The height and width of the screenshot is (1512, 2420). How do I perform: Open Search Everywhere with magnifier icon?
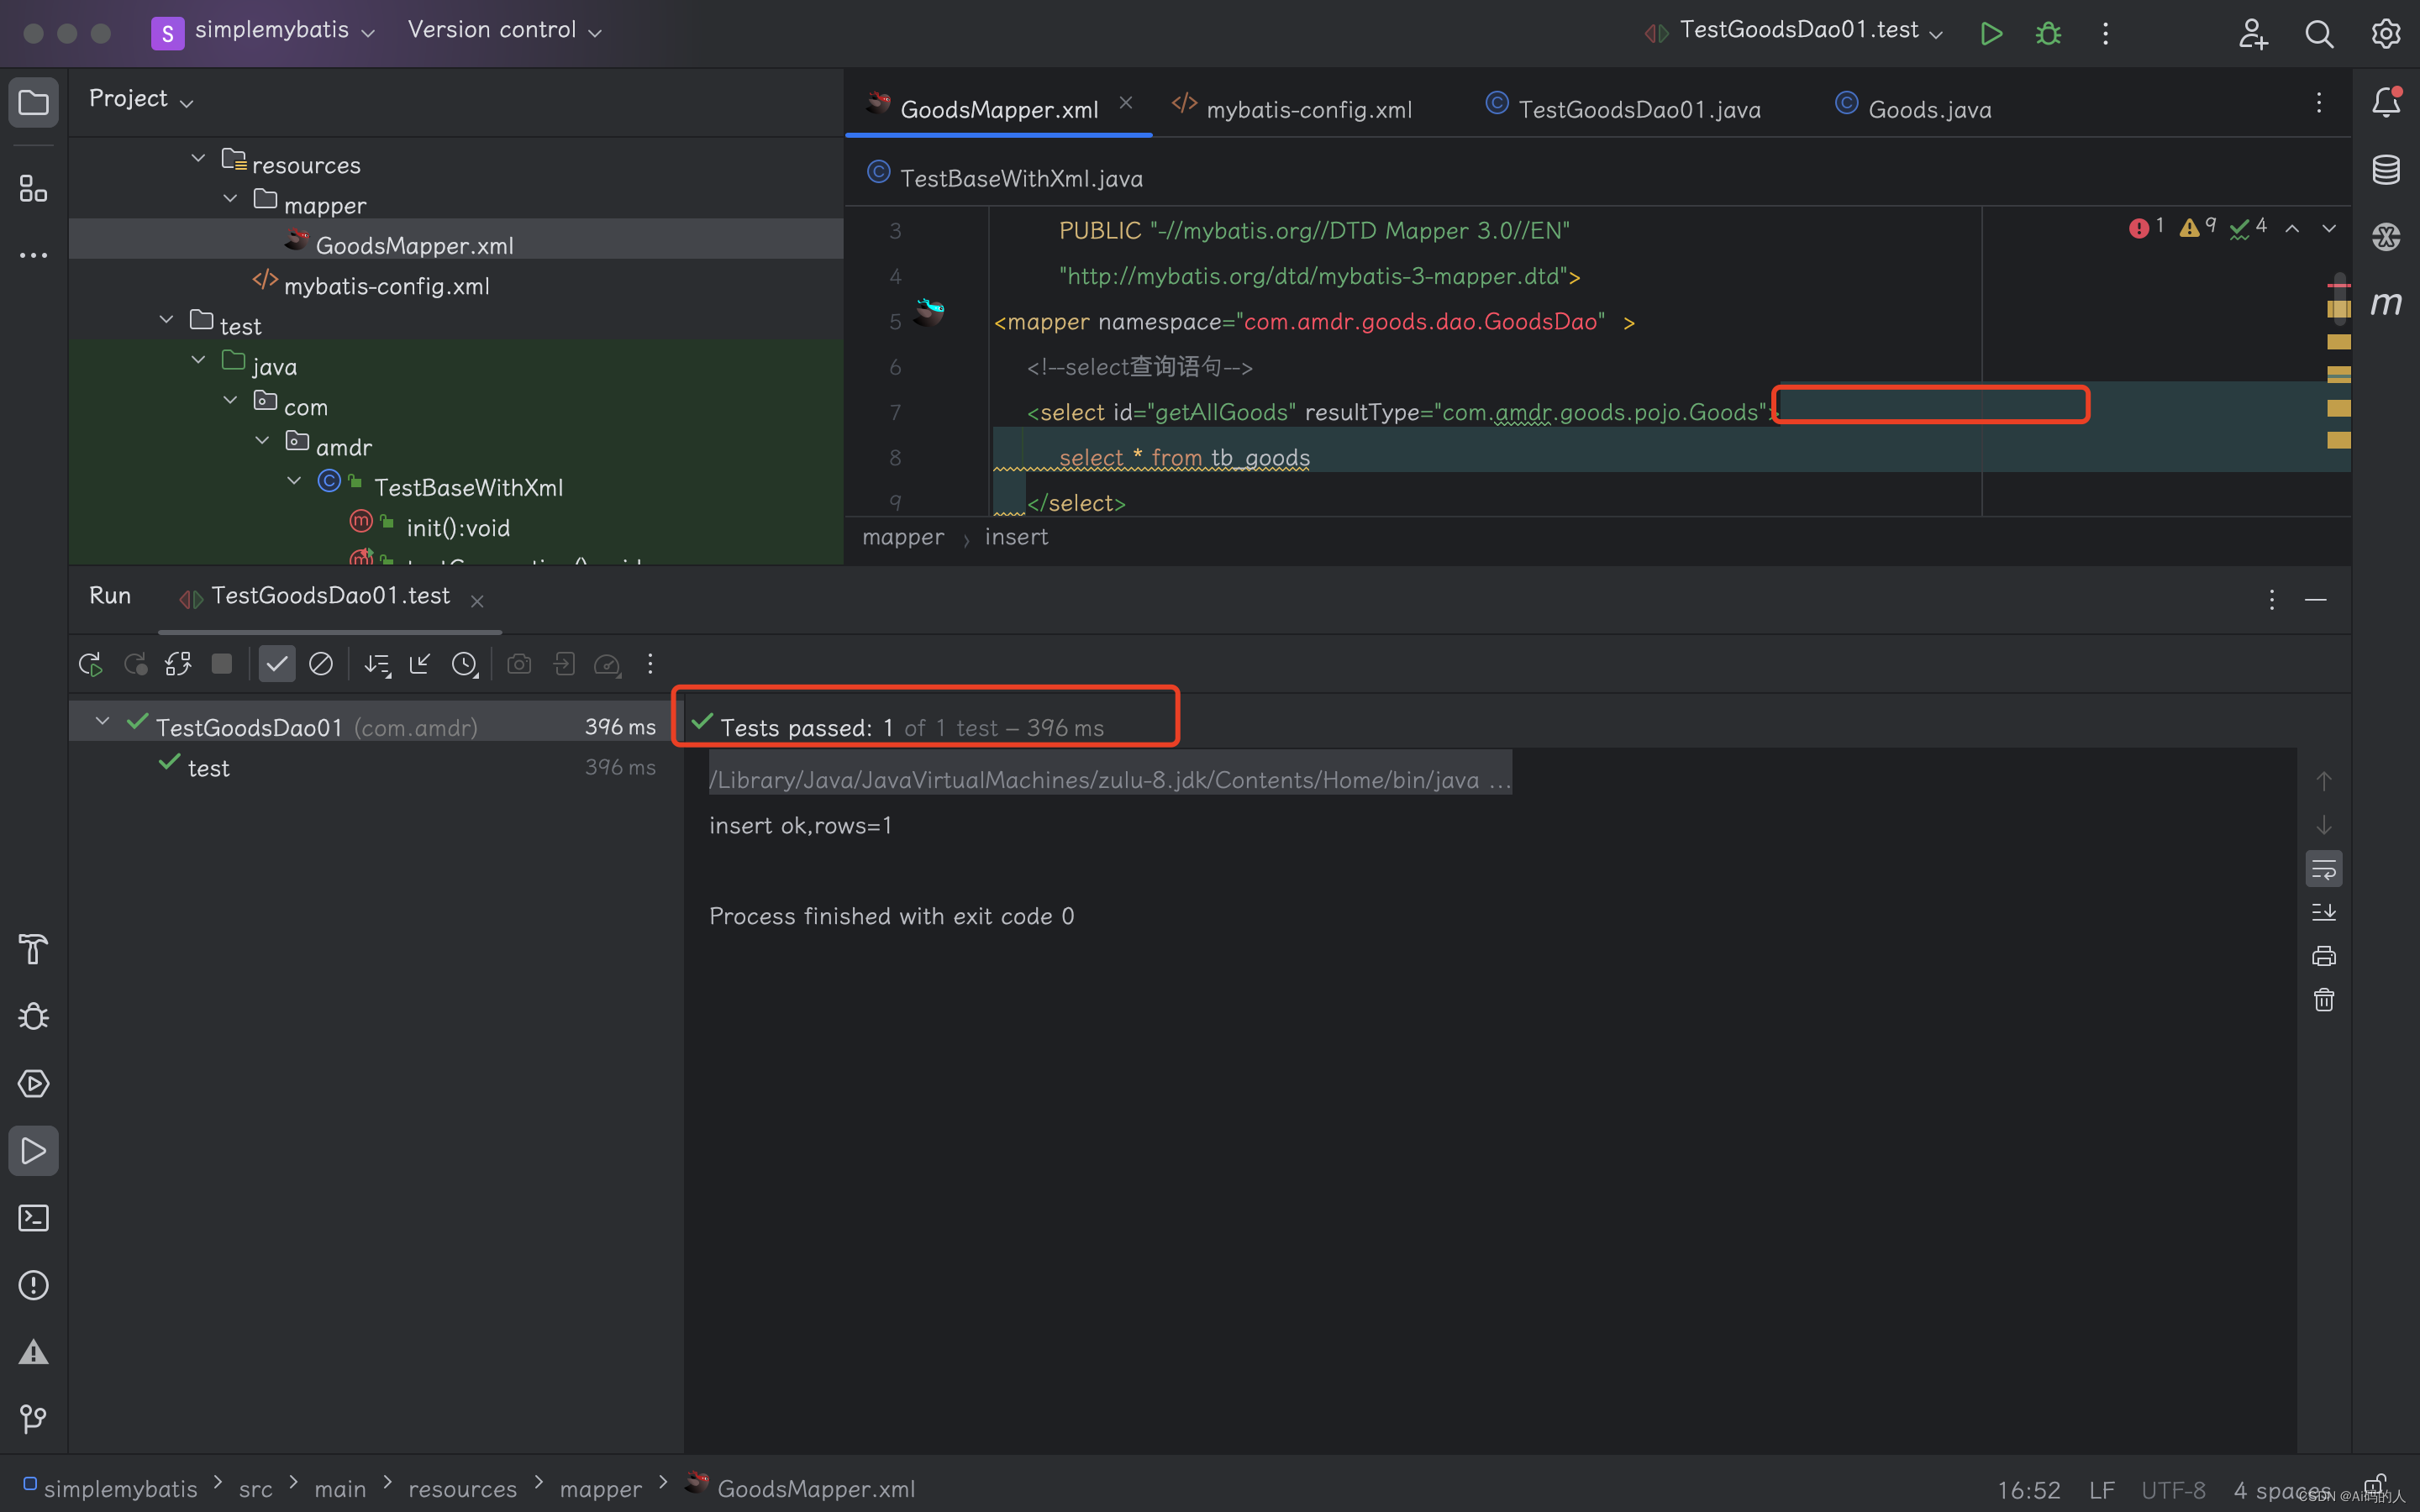click(2320, 33)
